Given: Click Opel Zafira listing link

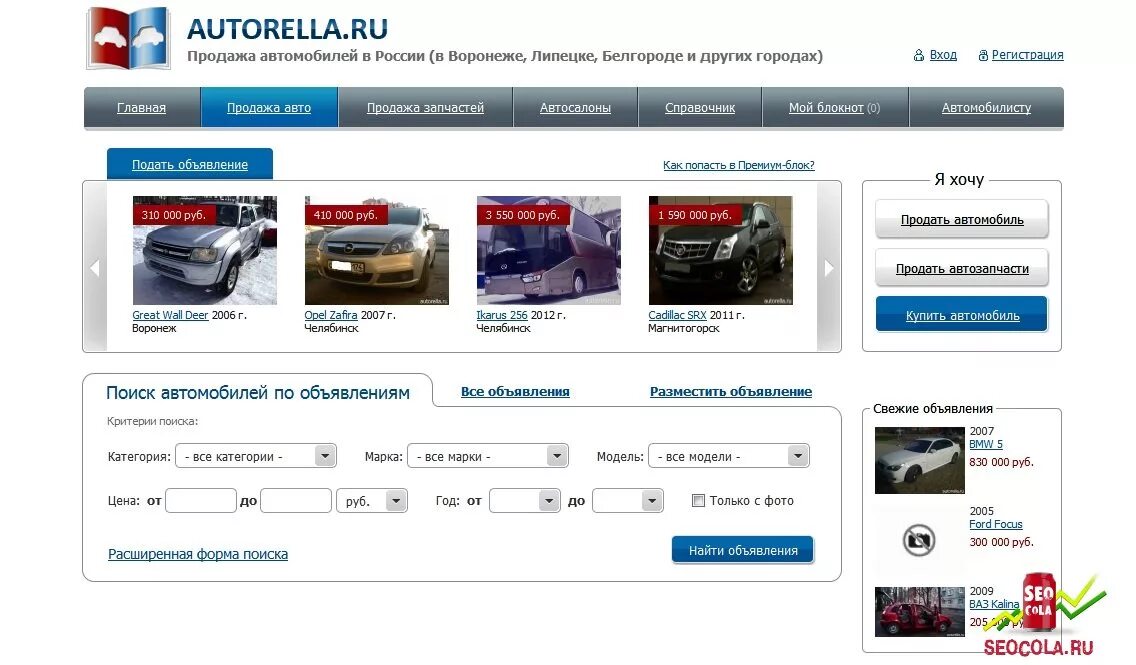Looking at the screenshot, I should pyautogui.click(x=331, y=315).
